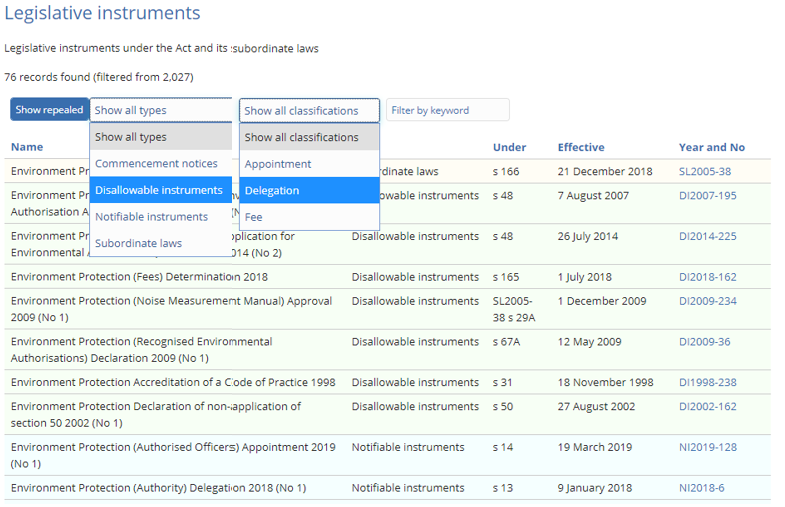Choose Show all types in open list
The width and height of the screenshot is (785, 507).
161,137
